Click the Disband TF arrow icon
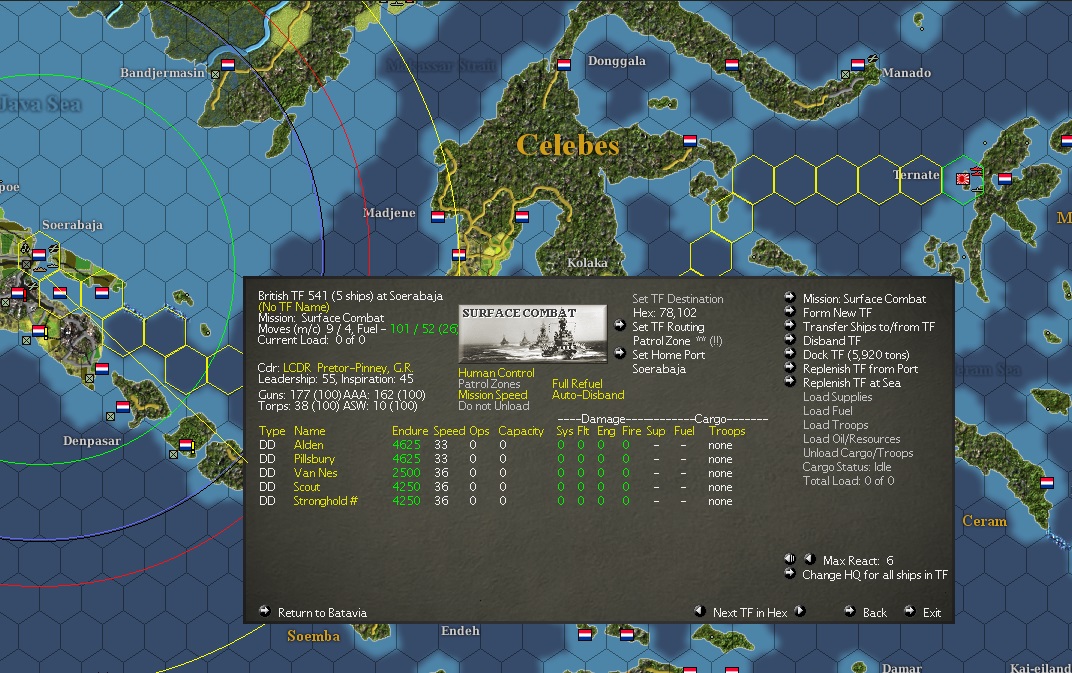The height and width of the screenshot is (673, 1072). 790,339
